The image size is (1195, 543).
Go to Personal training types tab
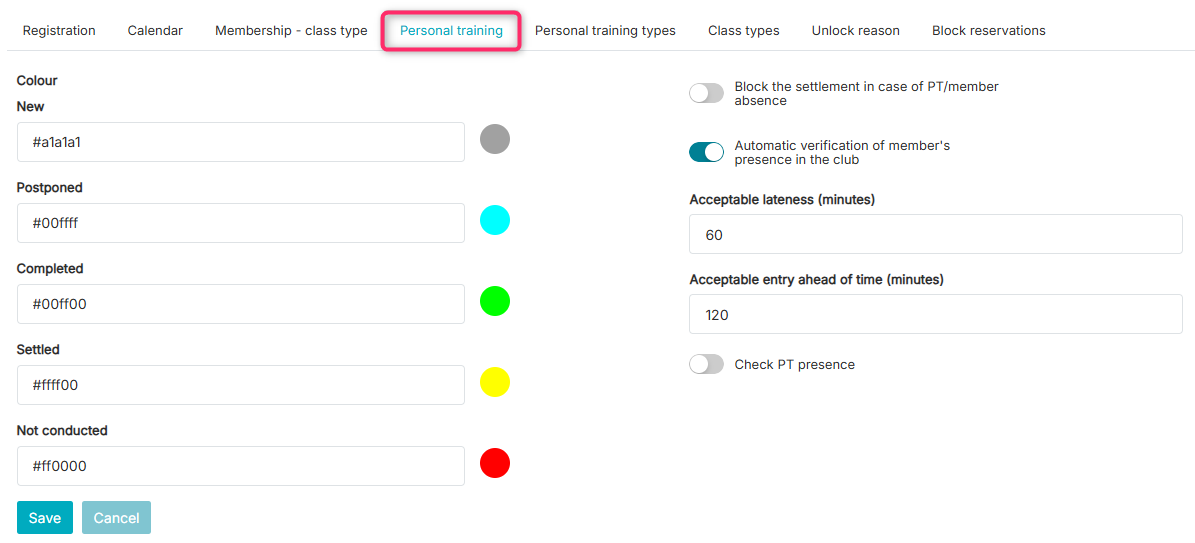tap(605, 31)
